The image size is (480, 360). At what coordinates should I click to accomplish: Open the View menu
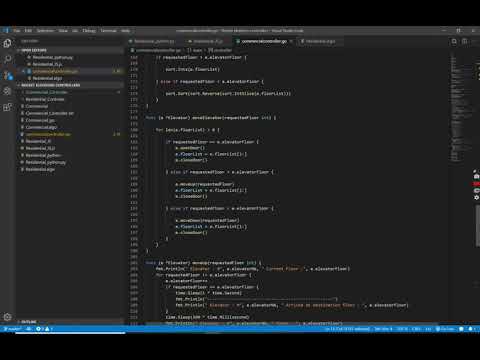pos(63,30)
